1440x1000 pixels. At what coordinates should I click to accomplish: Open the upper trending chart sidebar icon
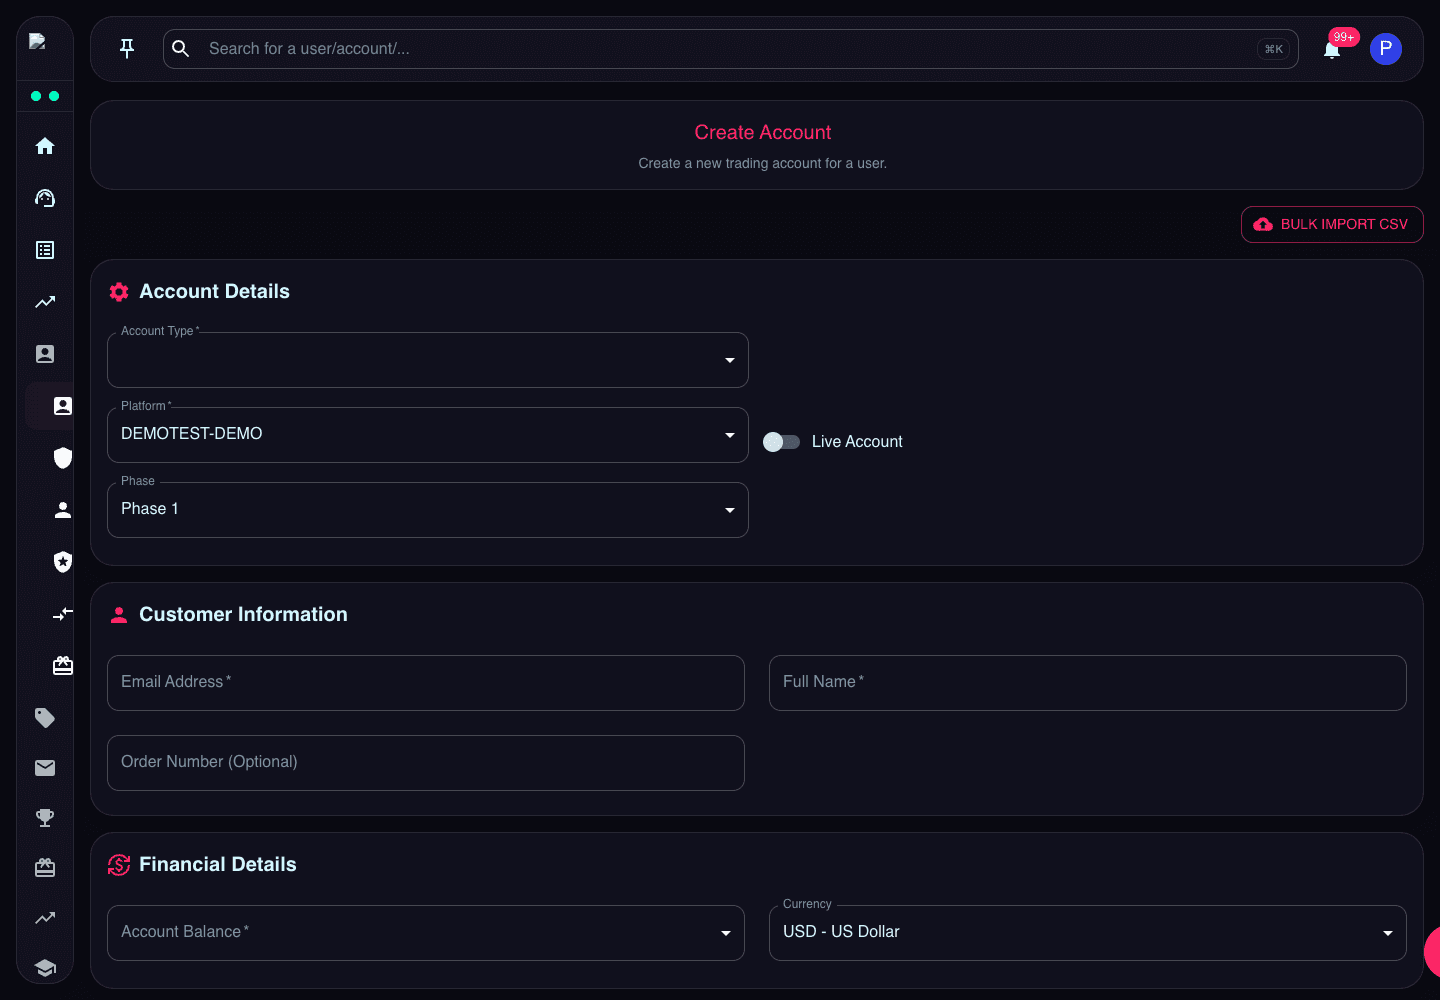(45, 302)
